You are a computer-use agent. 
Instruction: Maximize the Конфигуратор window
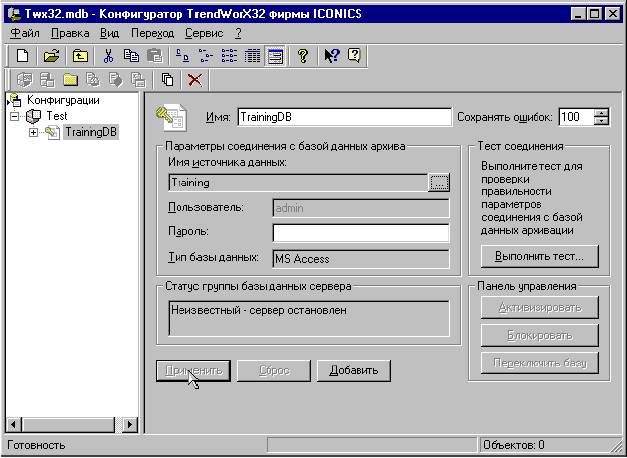coord(595,15)
